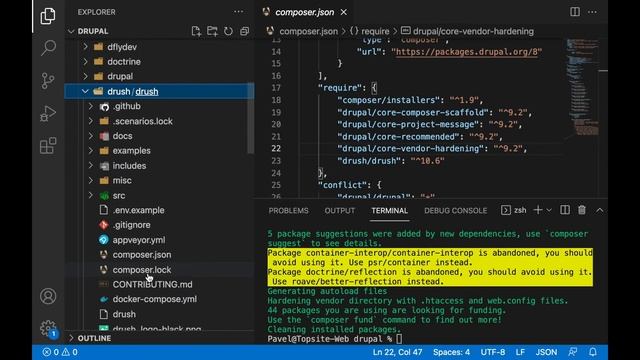Screen dimensions: 640x360
Task: Open the Extensions view
Action: (48, 146)
